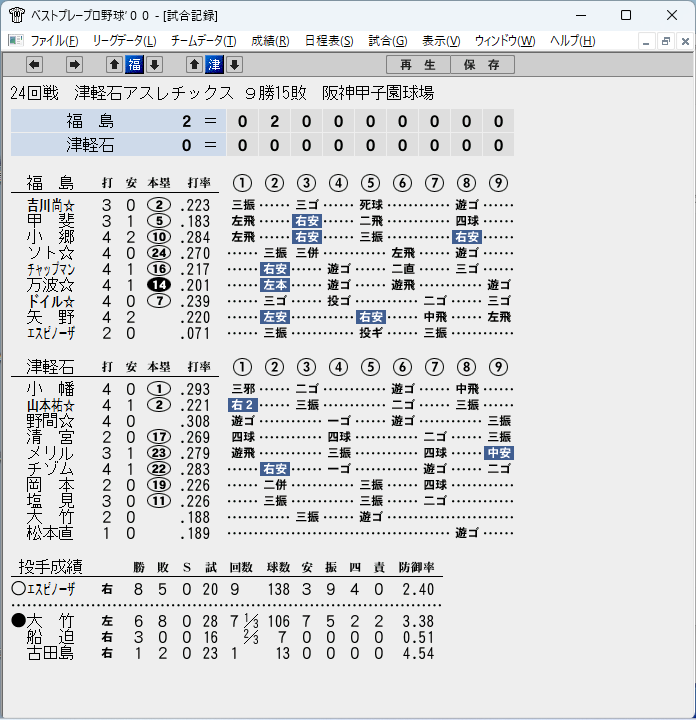Select the blue 津 team icon

click(214, 65)
